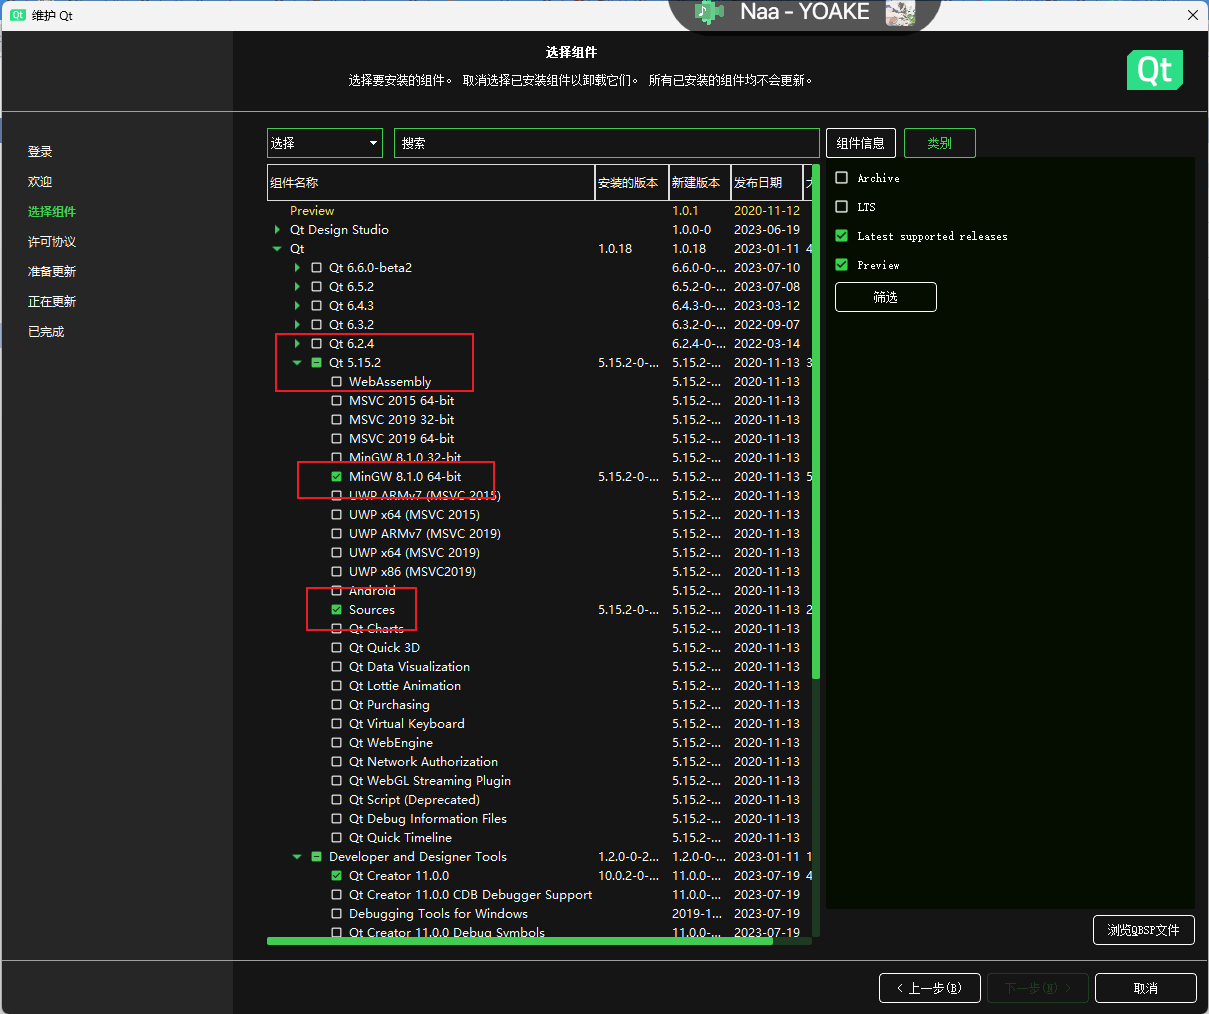The image size is (1209, 1014).
Task: Click the vertical scrollbar of component list
Action: (x=816, y=422)
